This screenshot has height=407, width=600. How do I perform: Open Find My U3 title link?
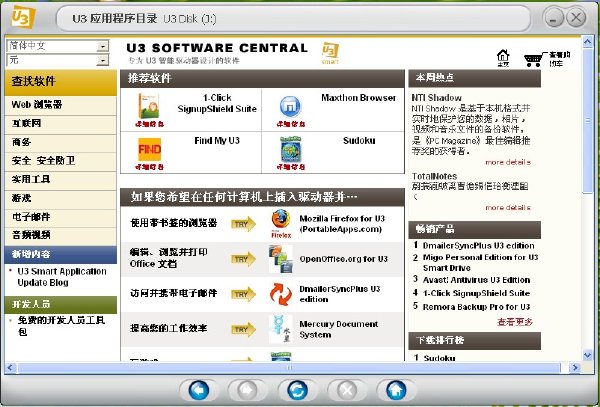(217, 141)
